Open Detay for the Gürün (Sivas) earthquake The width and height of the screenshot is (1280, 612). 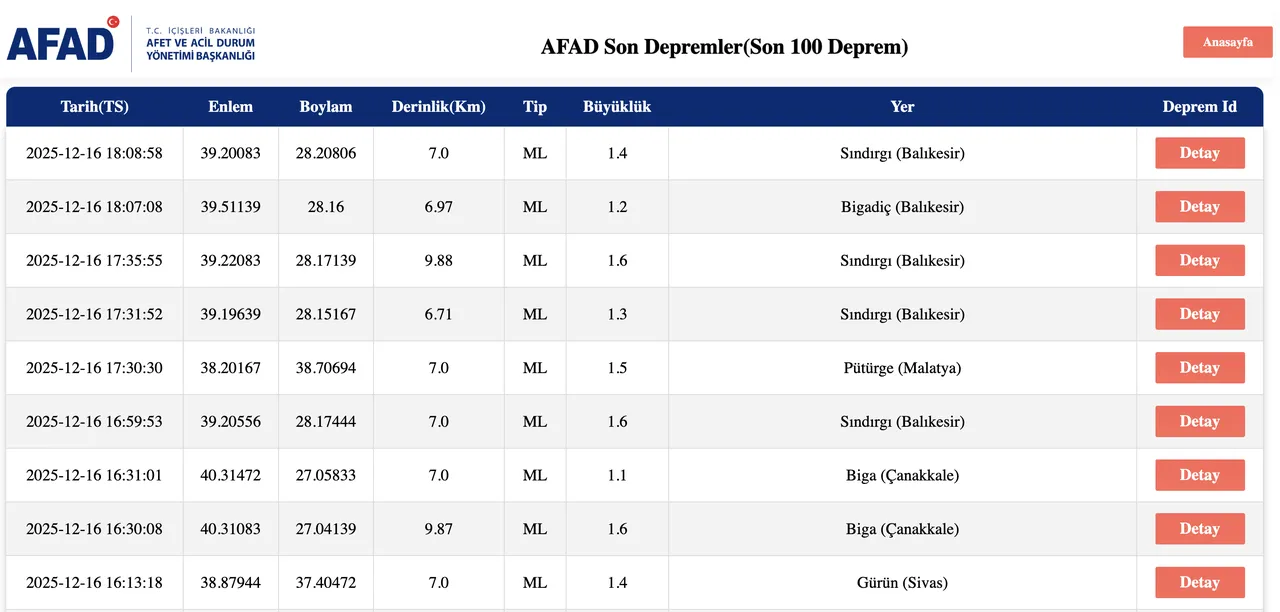[1199, 582]
